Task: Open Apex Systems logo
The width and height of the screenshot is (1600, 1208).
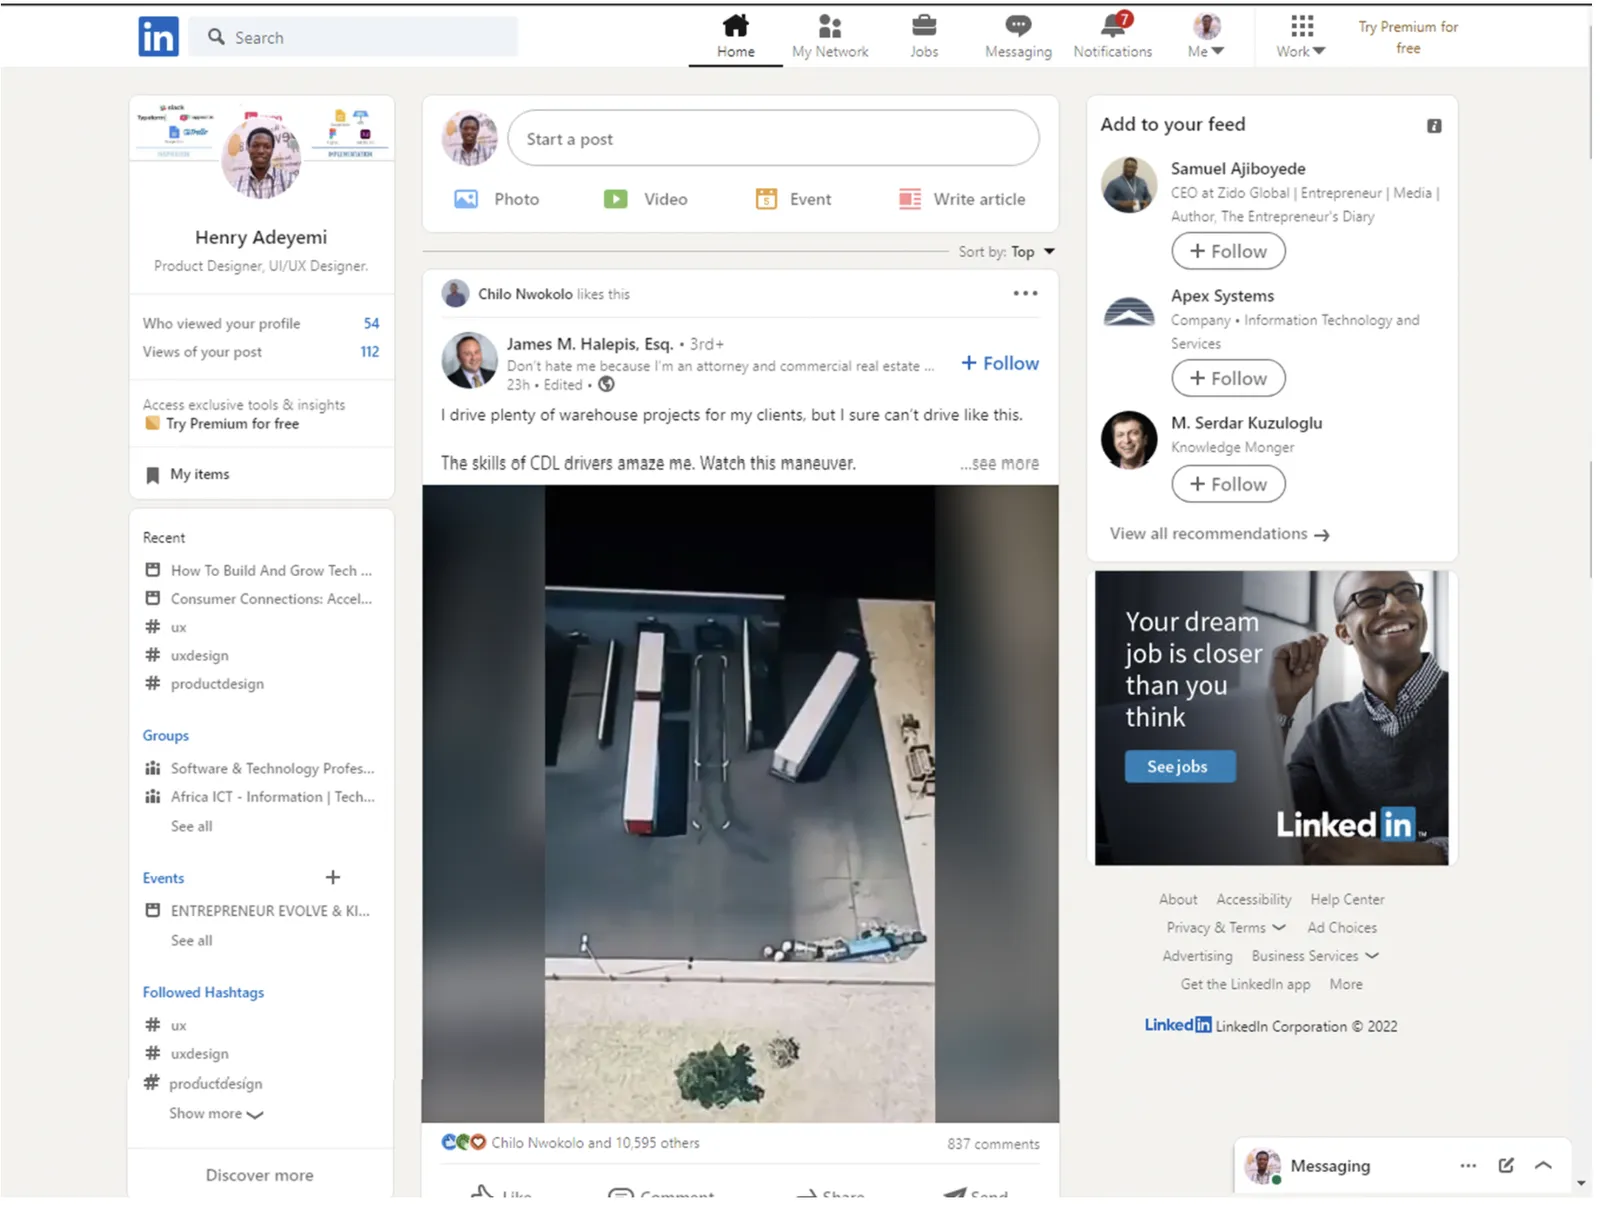Action: [1129, 312]
